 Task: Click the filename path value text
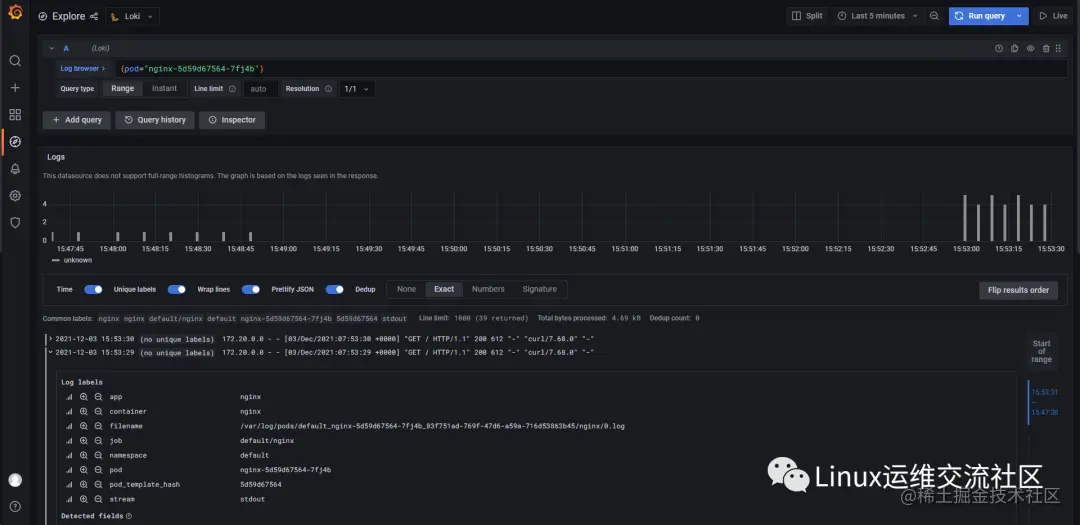(433, 426)
